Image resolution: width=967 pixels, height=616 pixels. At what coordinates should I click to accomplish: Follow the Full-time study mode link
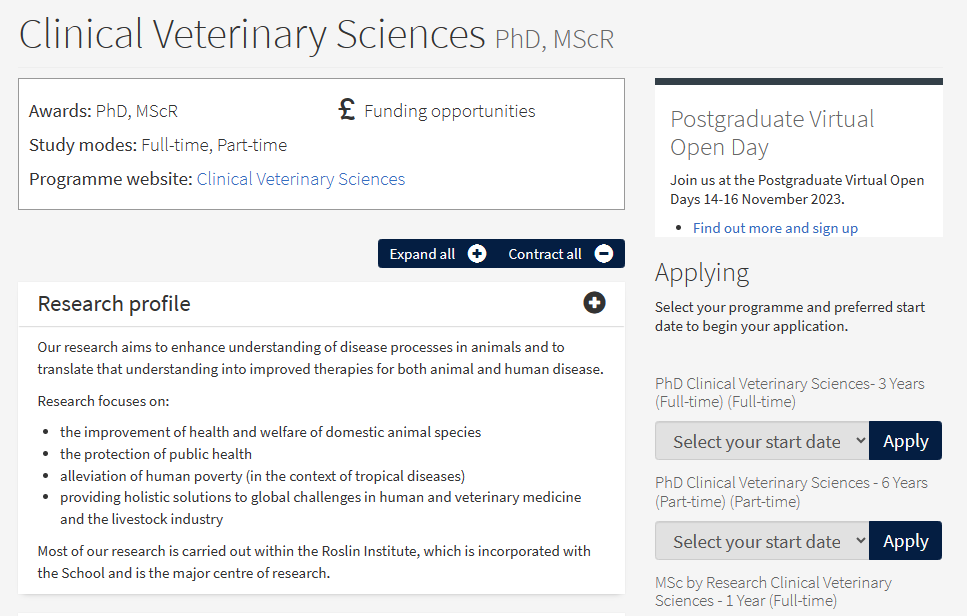[x=174, y=145]
